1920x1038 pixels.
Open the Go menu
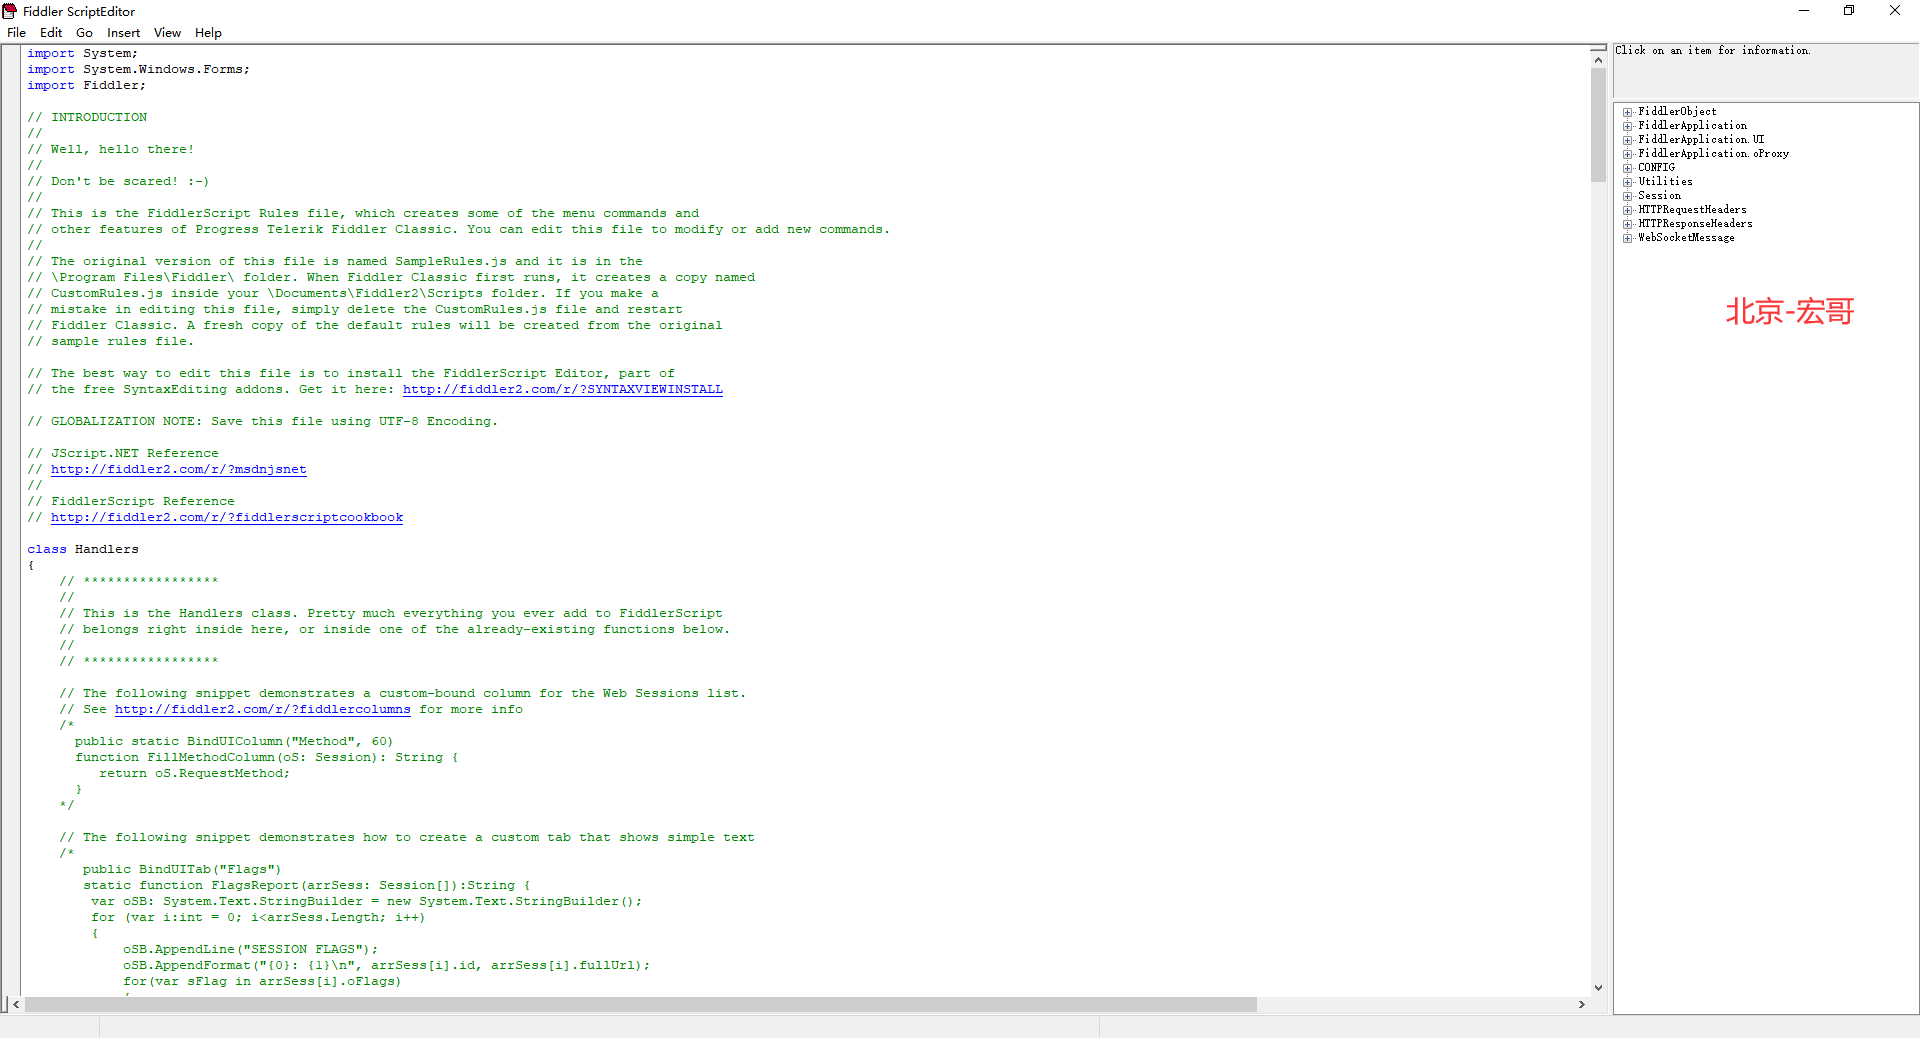click(84, 33)
